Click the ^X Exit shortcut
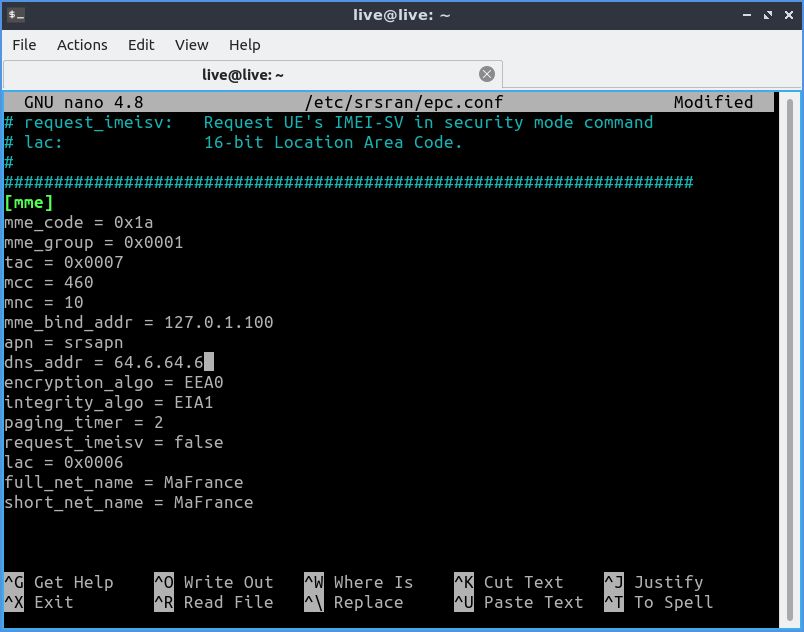This screenshot has height=632, width=804. pos(39,602)
